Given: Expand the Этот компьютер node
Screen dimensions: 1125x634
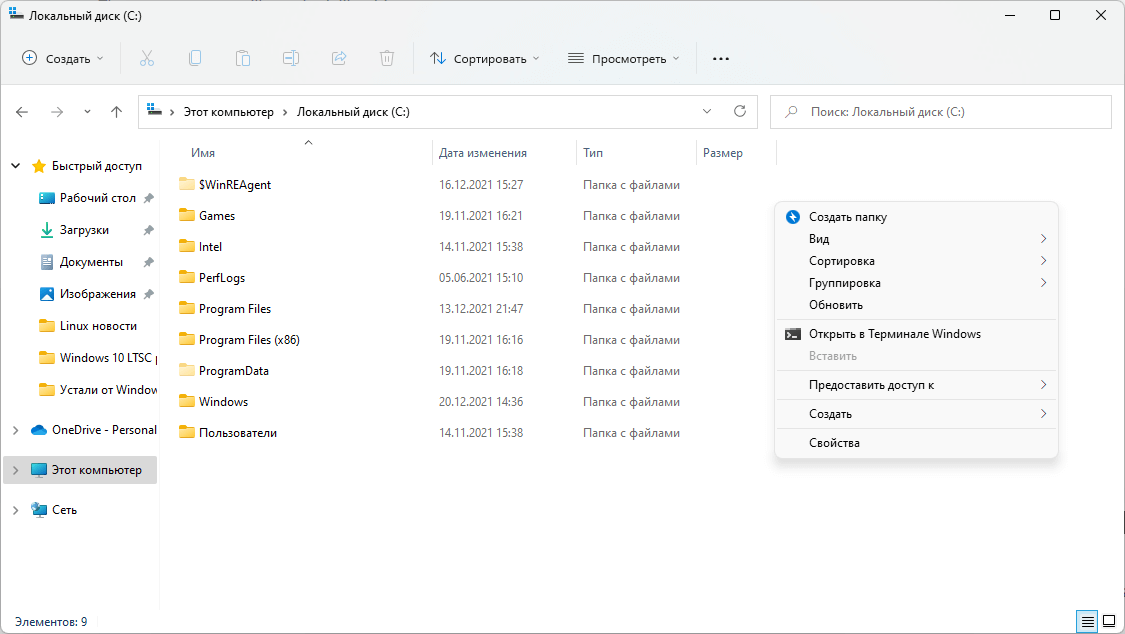Looking at the screenshot, I should 15,470.
